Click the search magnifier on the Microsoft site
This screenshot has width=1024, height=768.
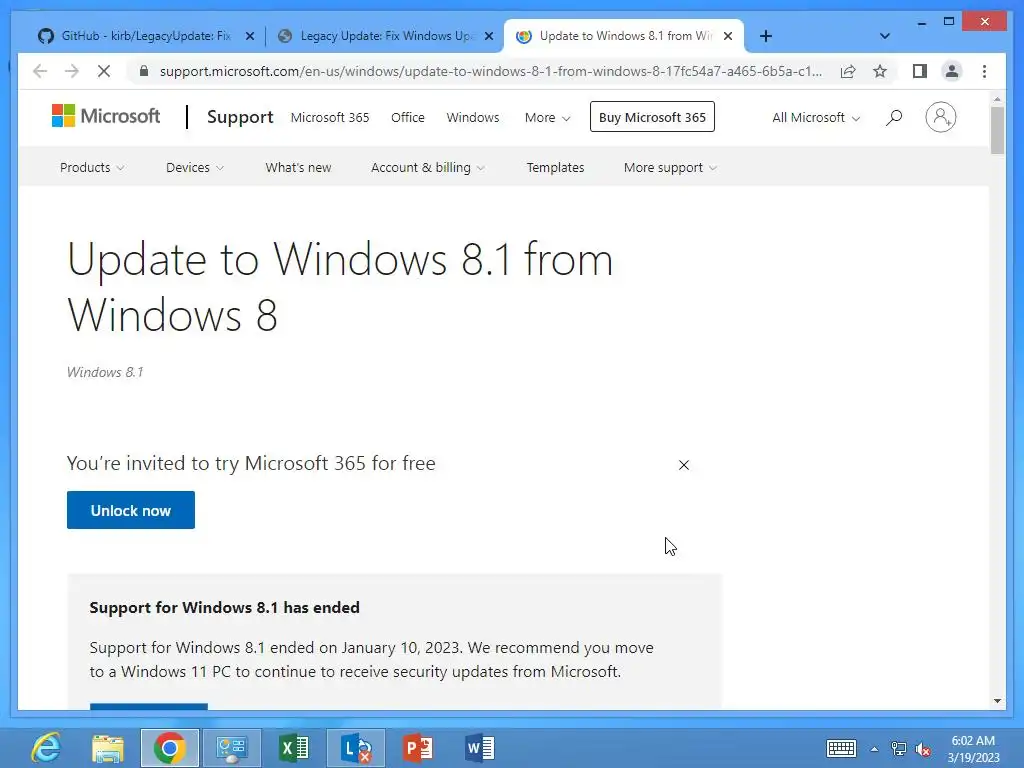click(894, 118)
